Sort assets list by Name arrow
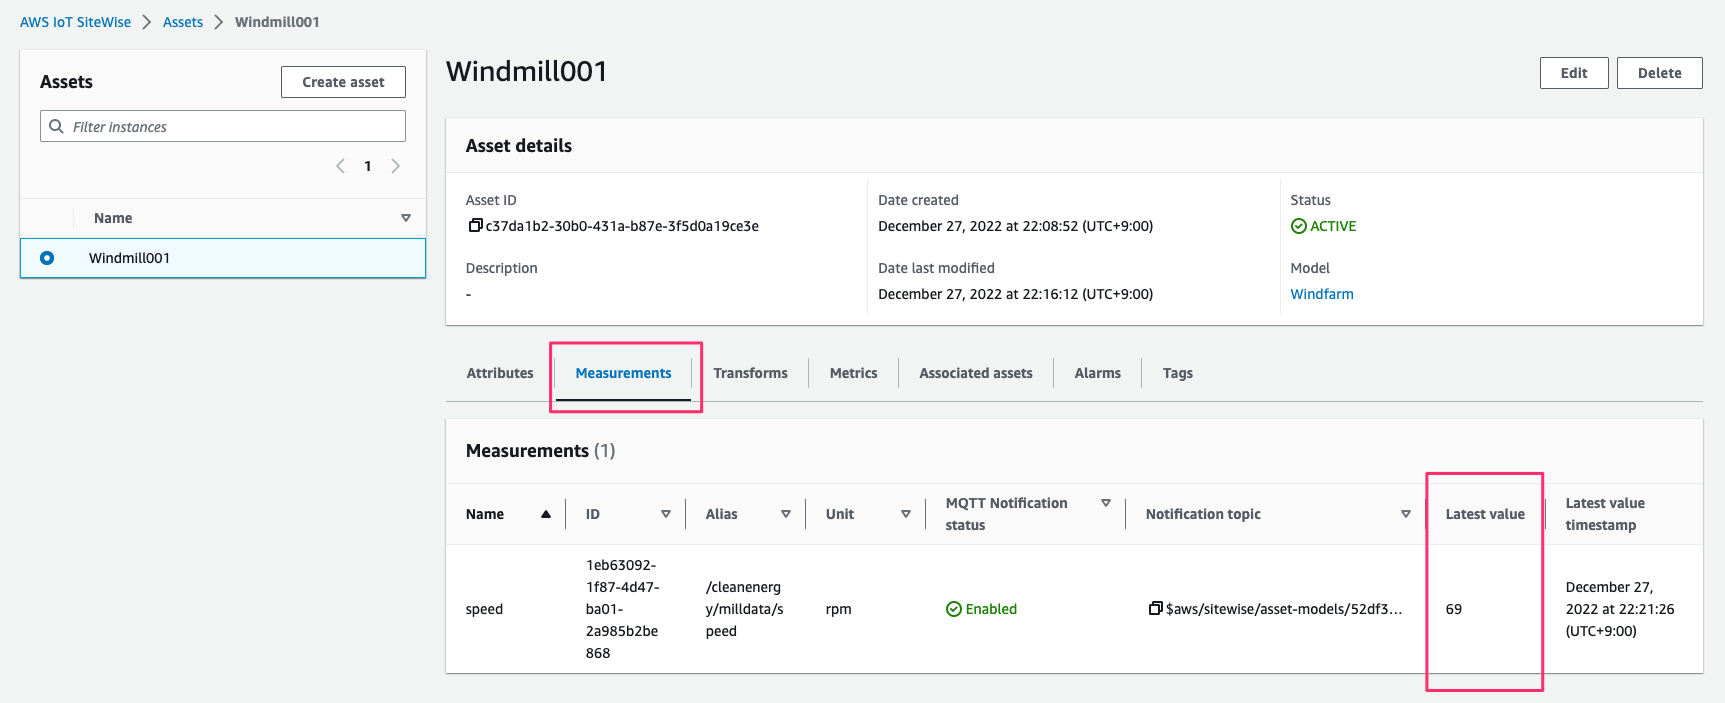The width and height of the screenshot is (1725, 703). pos(406,218)
